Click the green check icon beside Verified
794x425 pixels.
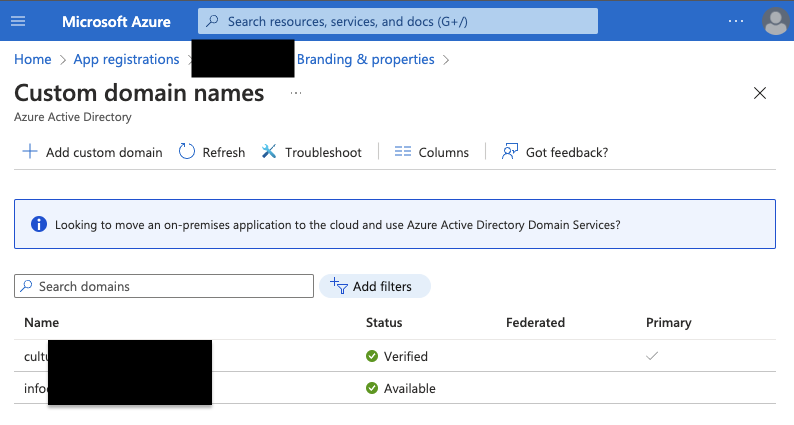(372, 356)
